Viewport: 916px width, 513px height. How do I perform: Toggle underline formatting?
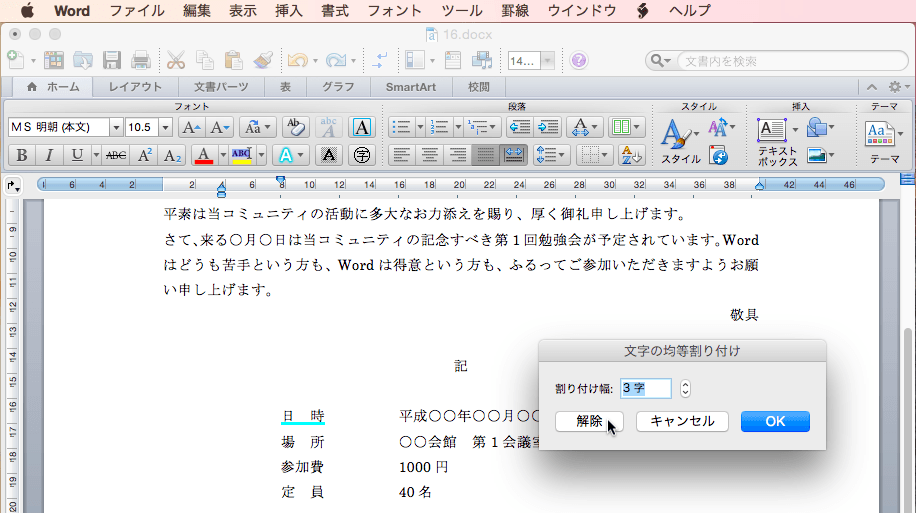coord(77,155)
